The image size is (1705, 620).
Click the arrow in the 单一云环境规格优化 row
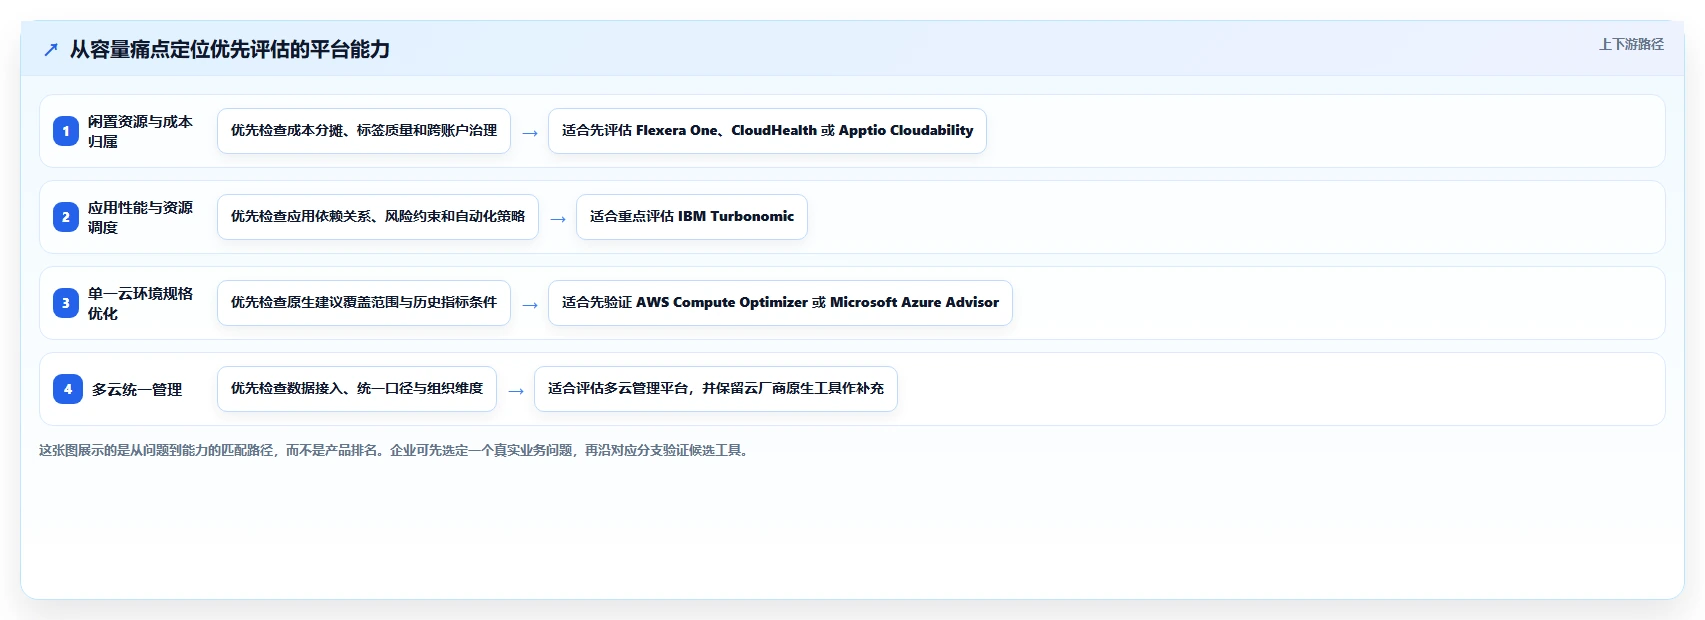coord(530,305)
